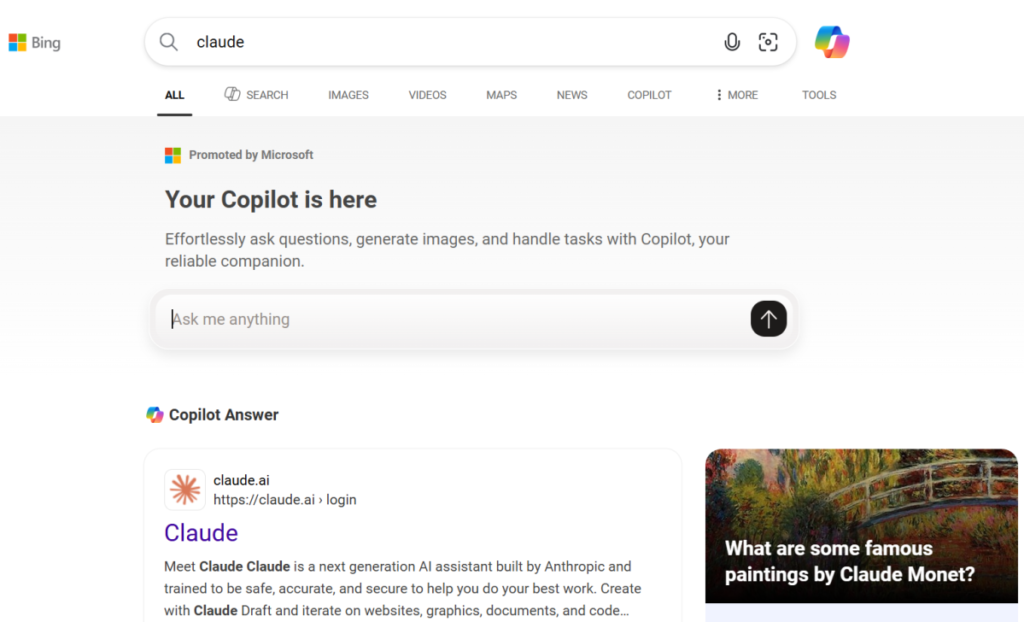Click the https://claude.ai login URL
1024x622 pixels.
(x=284, y=500)
